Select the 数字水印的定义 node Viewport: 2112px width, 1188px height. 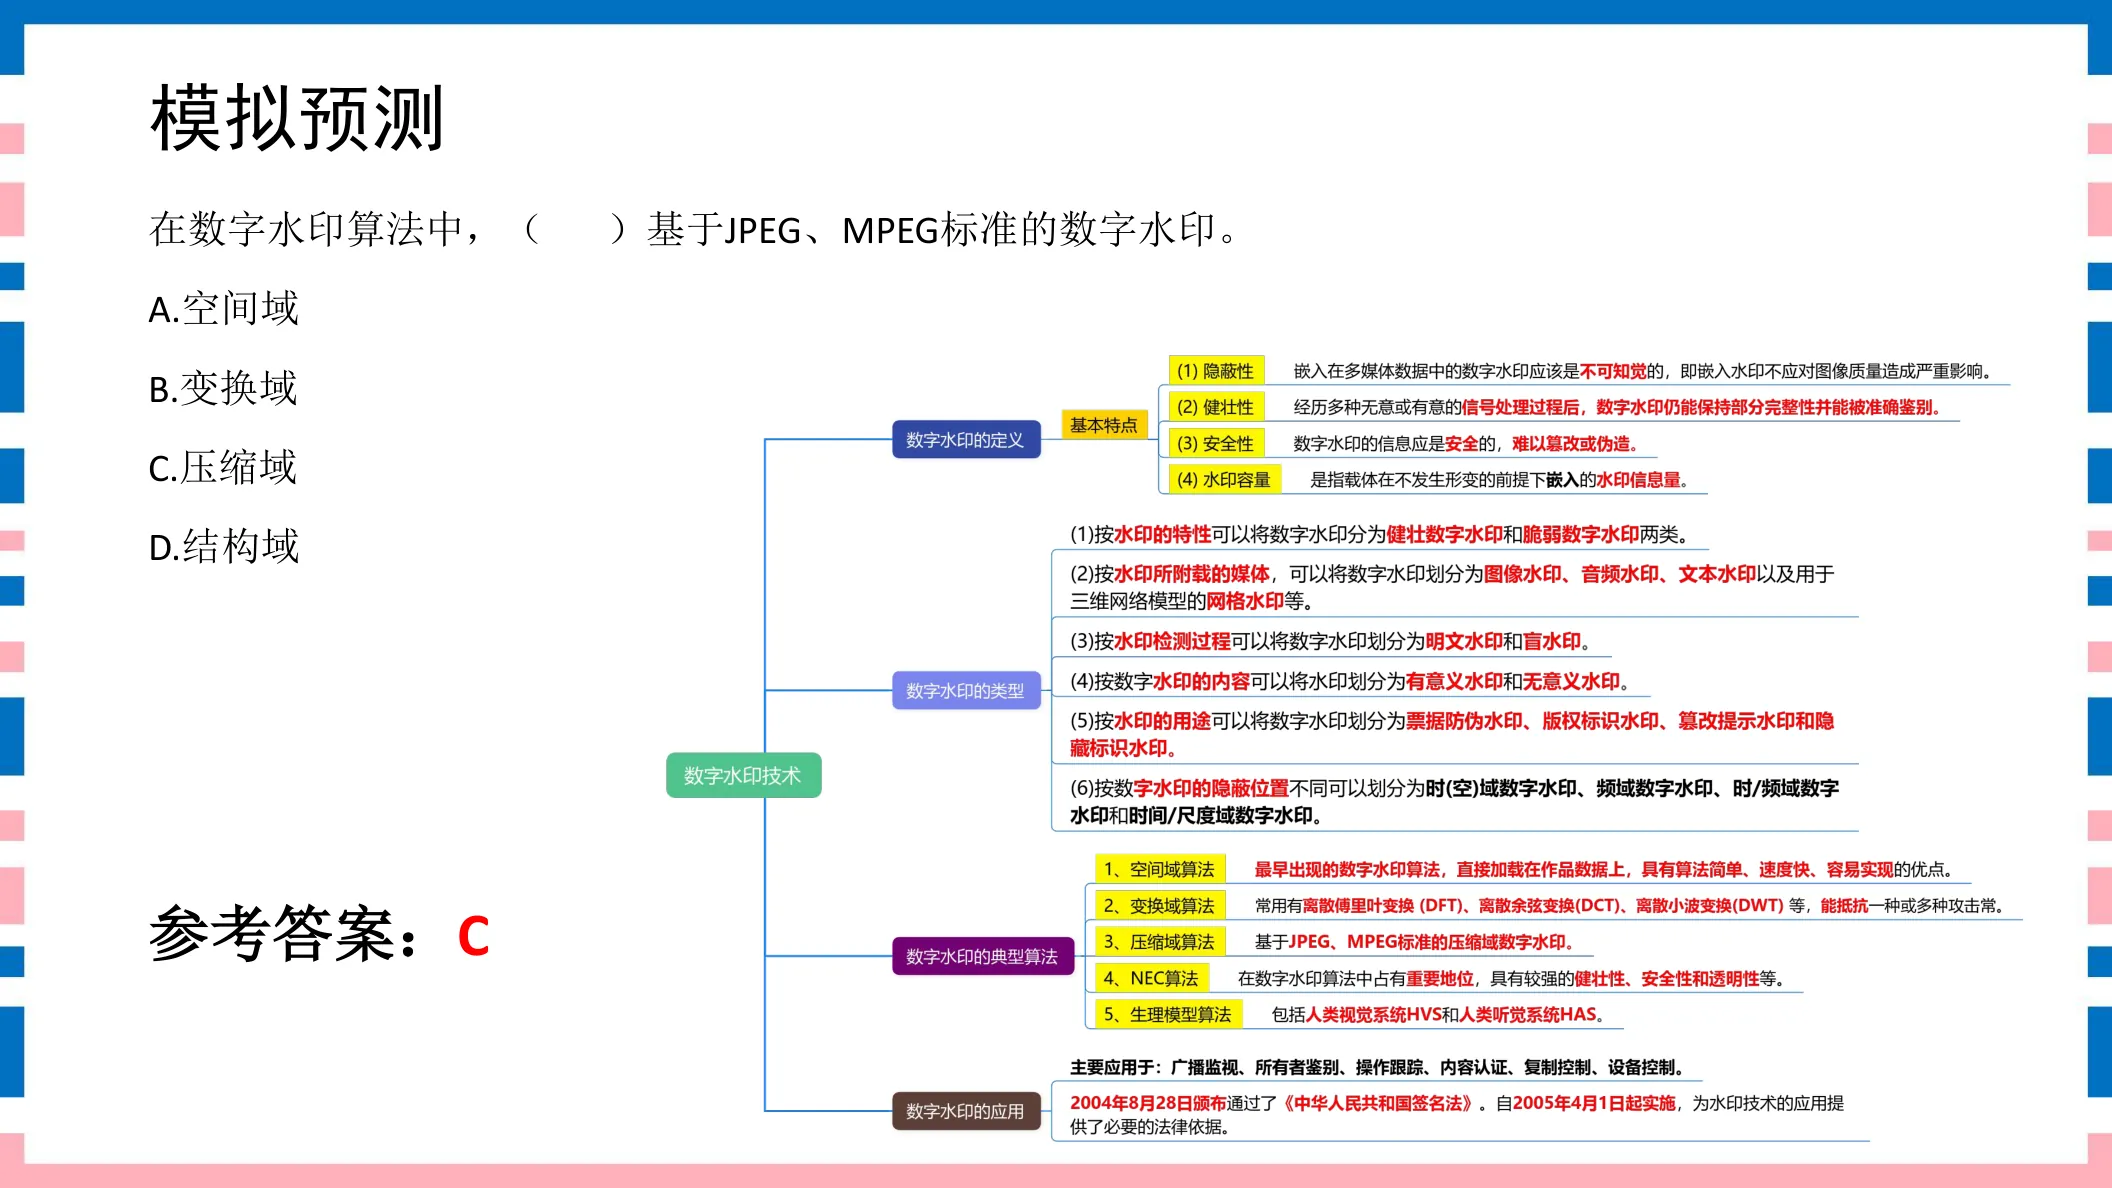[x=965, y=440]
